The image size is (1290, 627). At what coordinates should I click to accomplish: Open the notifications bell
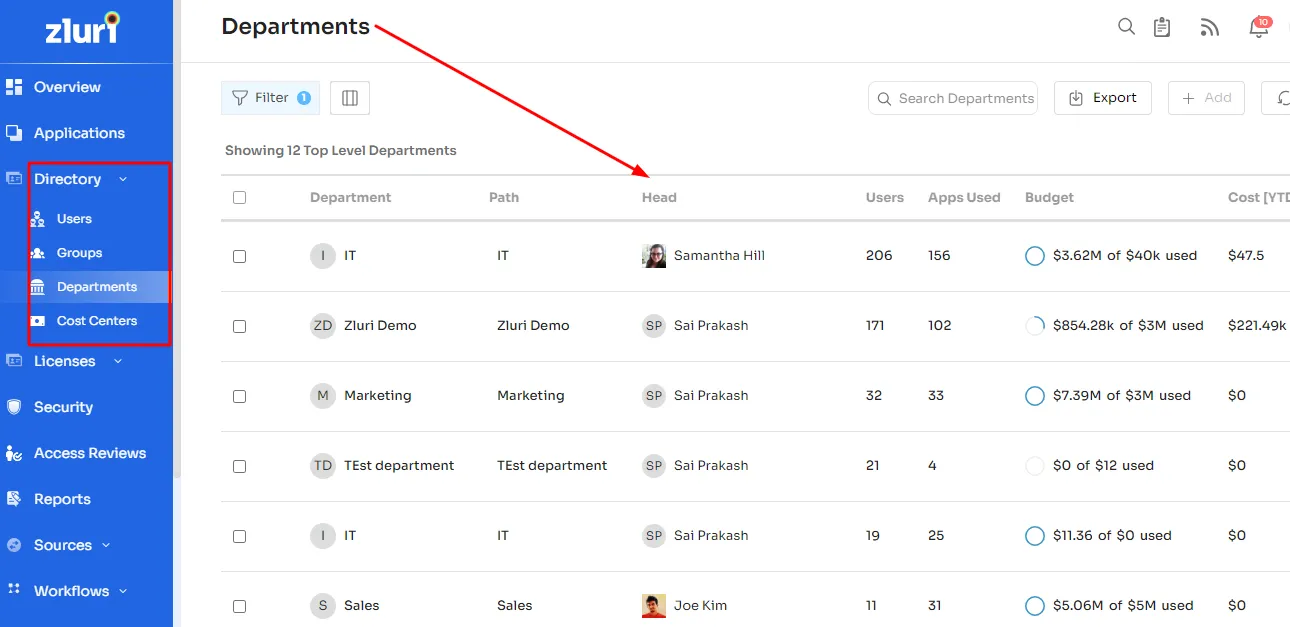[1259, 27]
